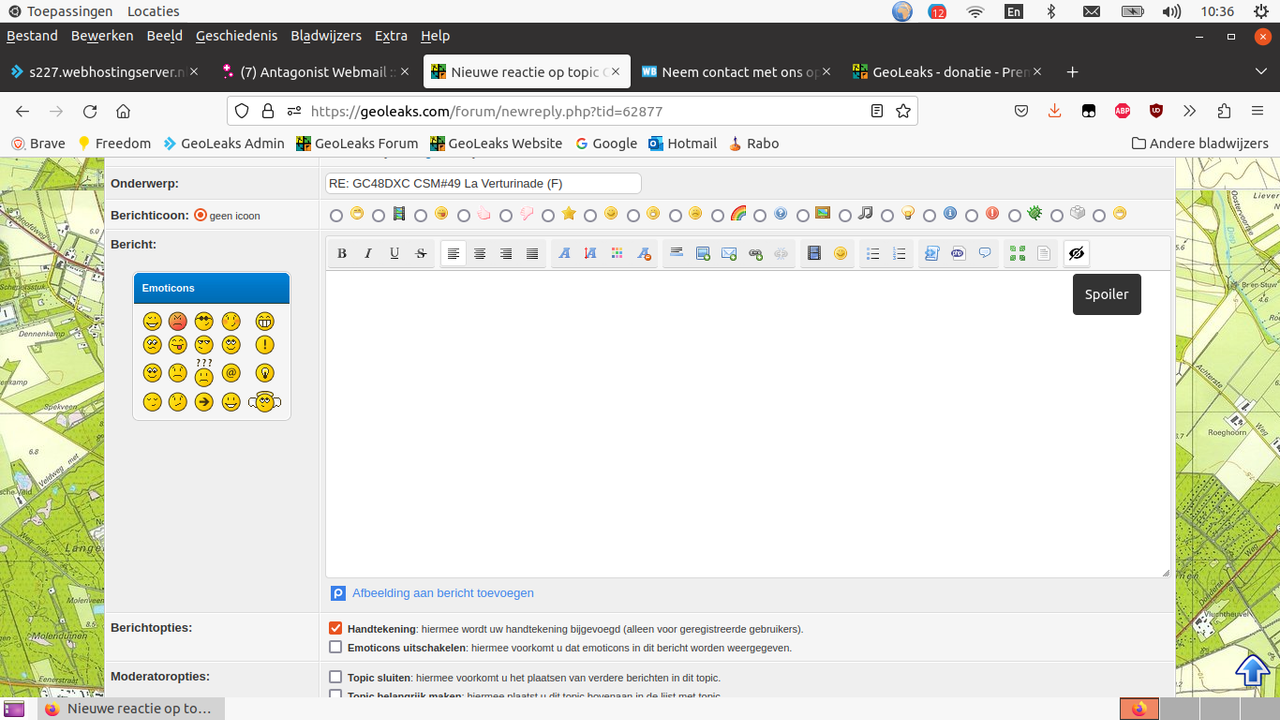Screen dimensions: 1280x720
Task: Click 'Afbeelding aan bericht toevoegen' link
Action: 443,593
